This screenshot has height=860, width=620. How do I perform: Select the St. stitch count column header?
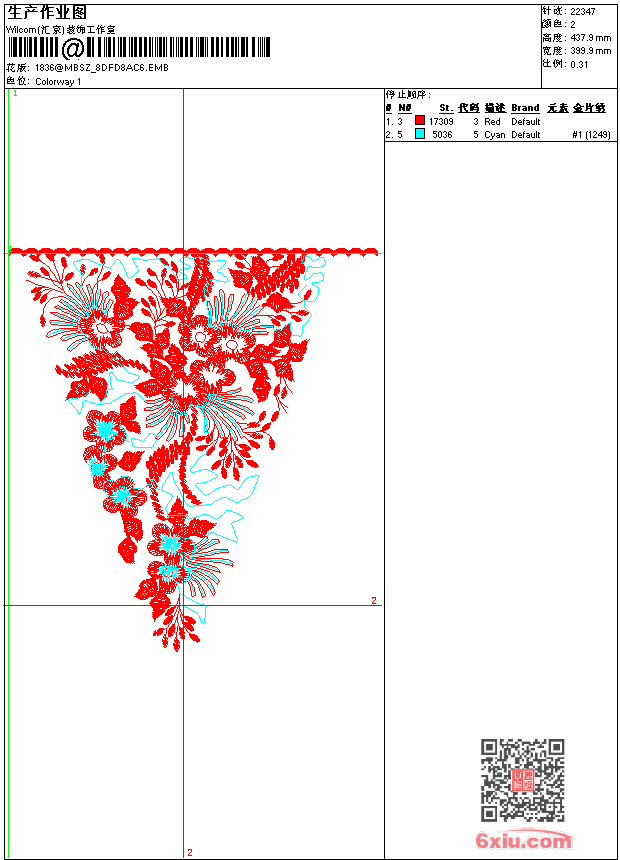pyautogui.click(x=446, y=108)
